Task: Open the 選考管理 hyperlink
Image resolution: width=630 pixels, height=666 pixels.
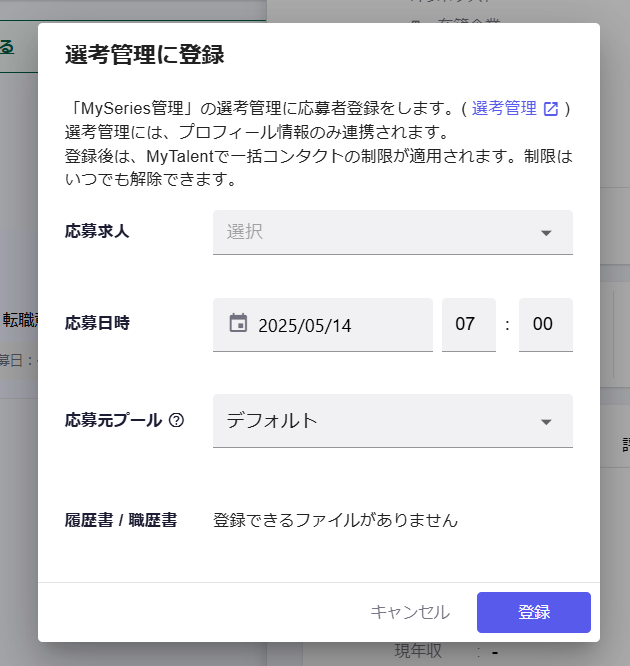Action: (504, 108)
